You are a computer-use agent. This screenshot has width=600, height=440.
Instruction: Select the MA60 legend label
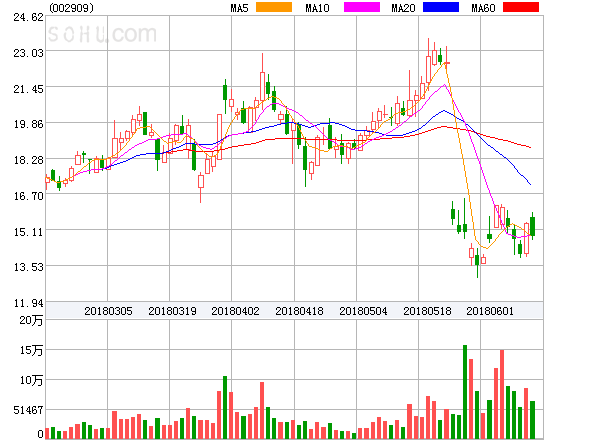[483, 8]
